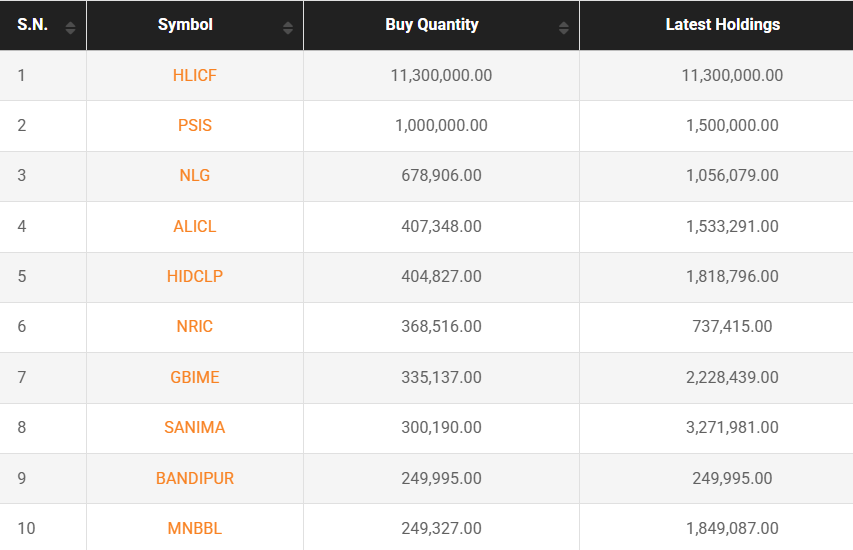Click sort arrows in Buy Quantity header

(x=564, y=27)
